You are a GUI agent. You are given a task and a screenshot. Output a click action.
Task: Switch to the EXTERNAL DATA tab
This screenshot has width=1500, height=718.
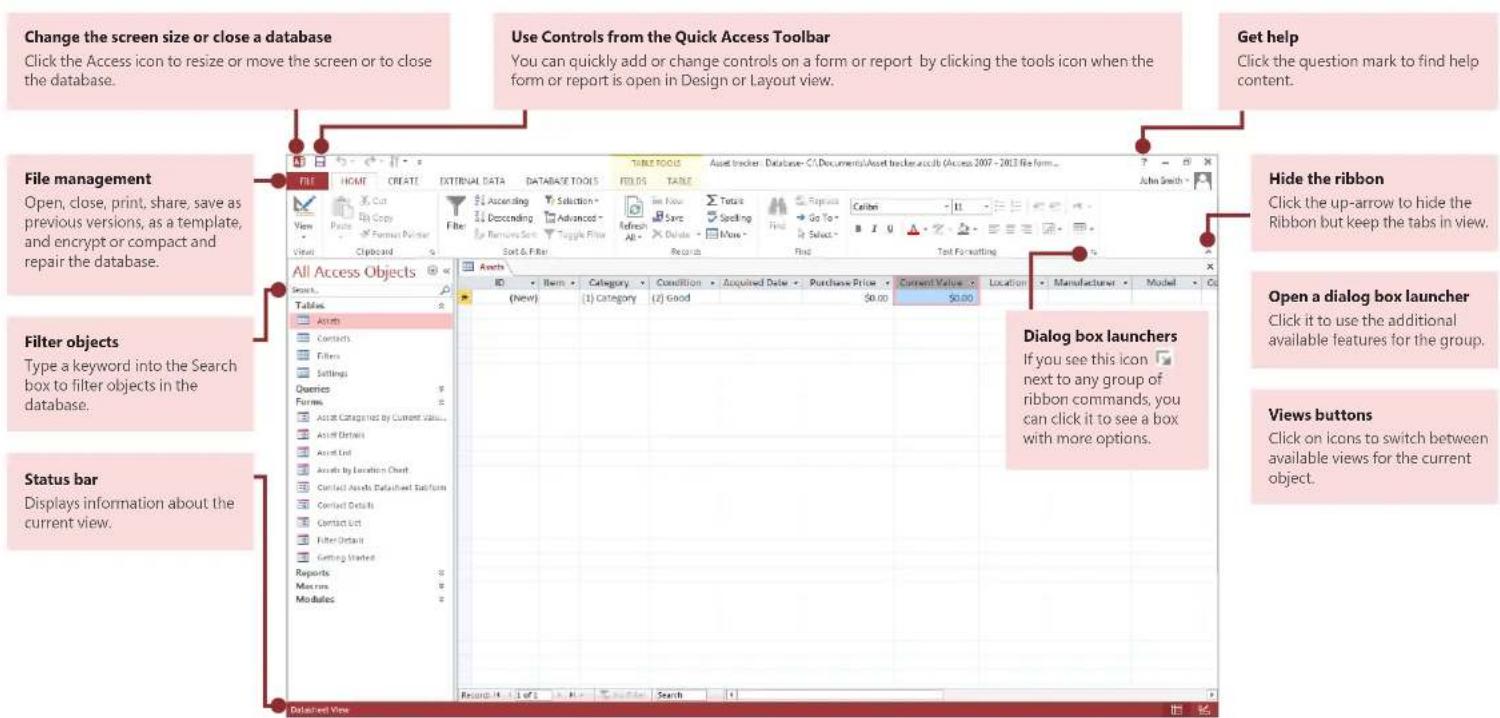[474, 181]
